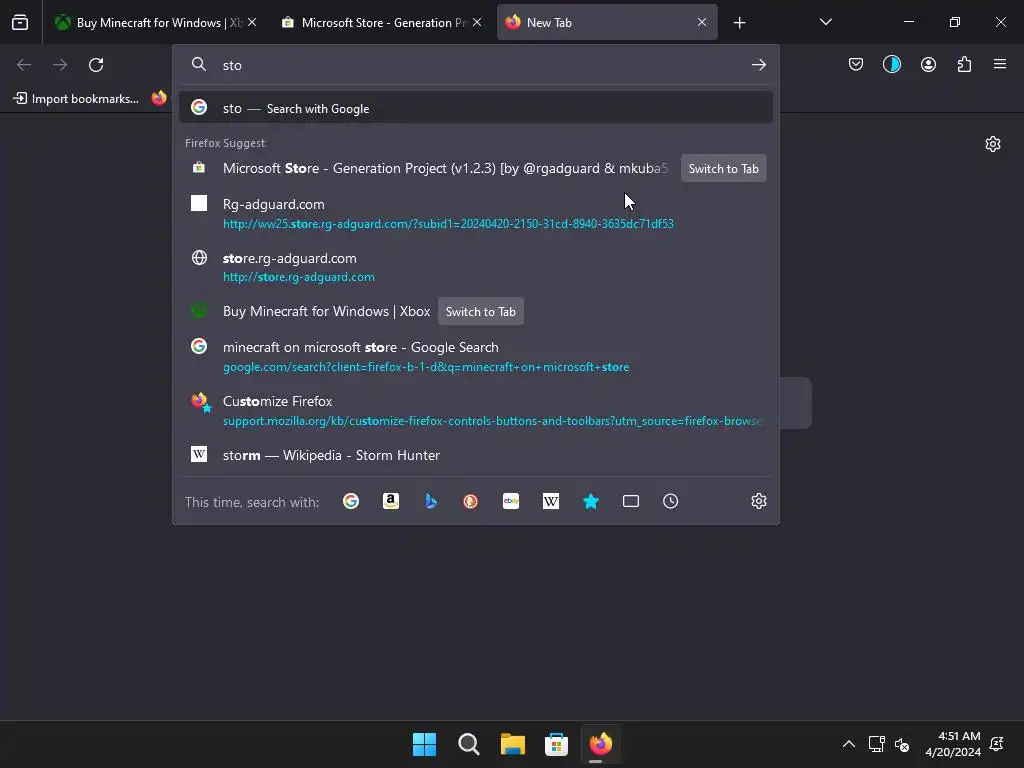Click the Firefox bookmark icon in bookmarks bar
The height and width of the screenshot is (768, 1024).
point(159,98)
